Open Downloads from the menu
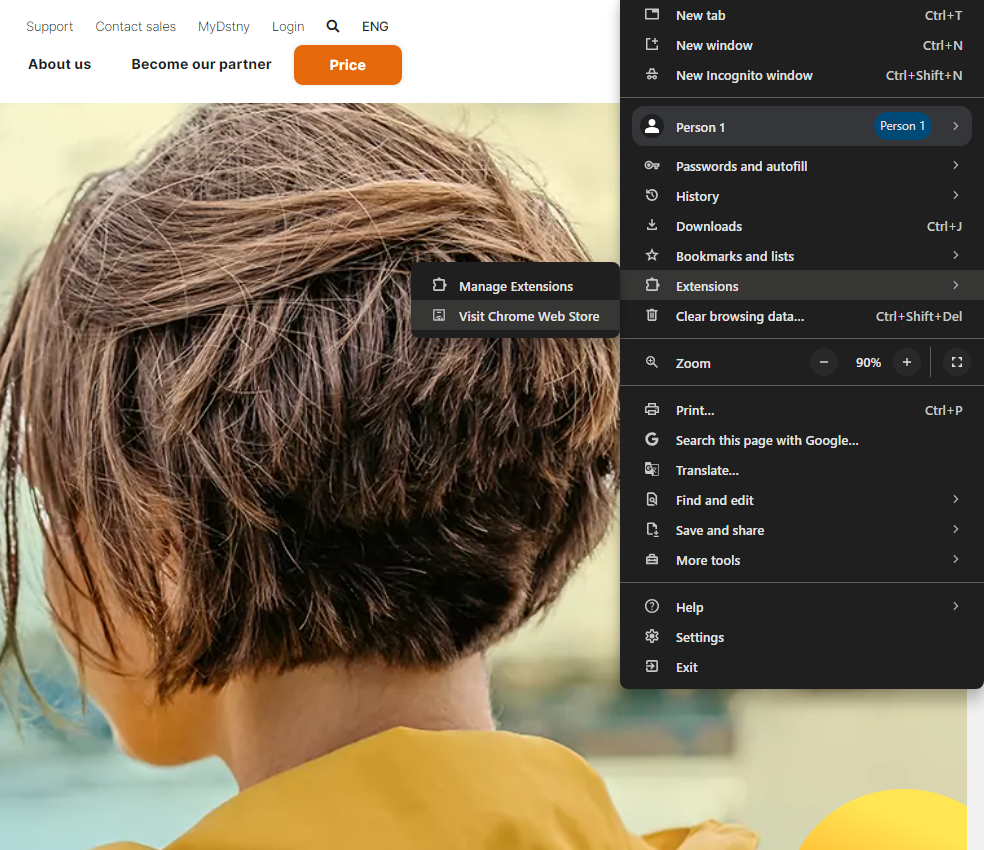Viewport: 984px width, 850px height. 802,226
